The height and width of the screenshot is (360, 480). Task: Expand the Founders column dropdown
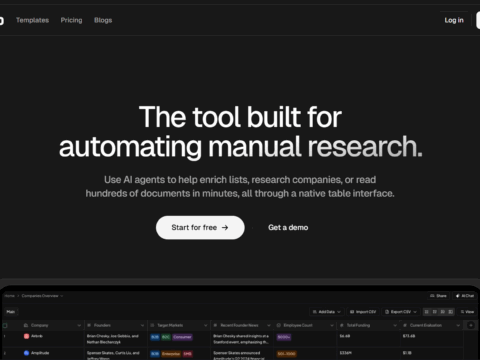click(142, 325)
